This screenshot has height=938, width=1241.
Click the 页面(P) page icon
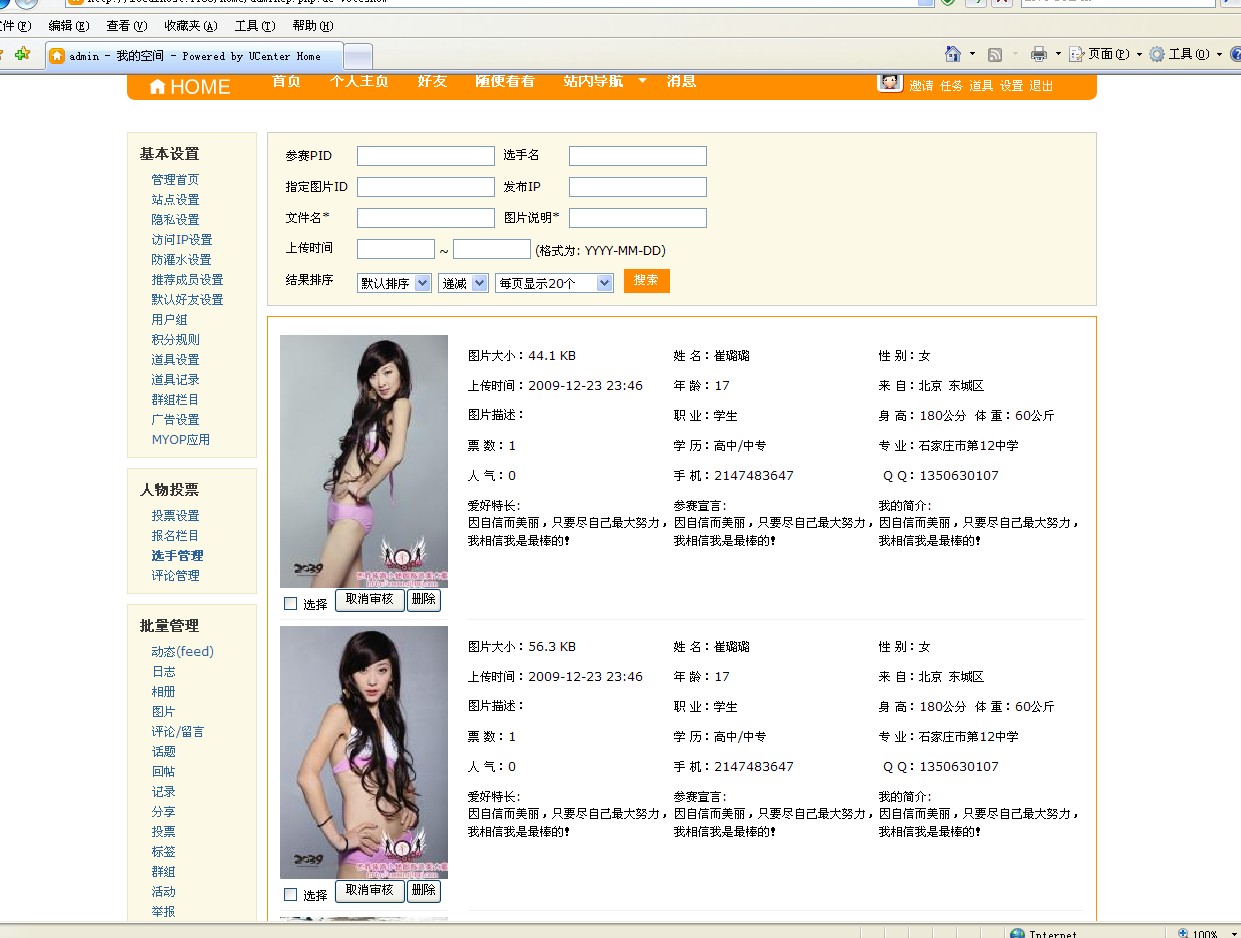click(x=1077, y=54)
